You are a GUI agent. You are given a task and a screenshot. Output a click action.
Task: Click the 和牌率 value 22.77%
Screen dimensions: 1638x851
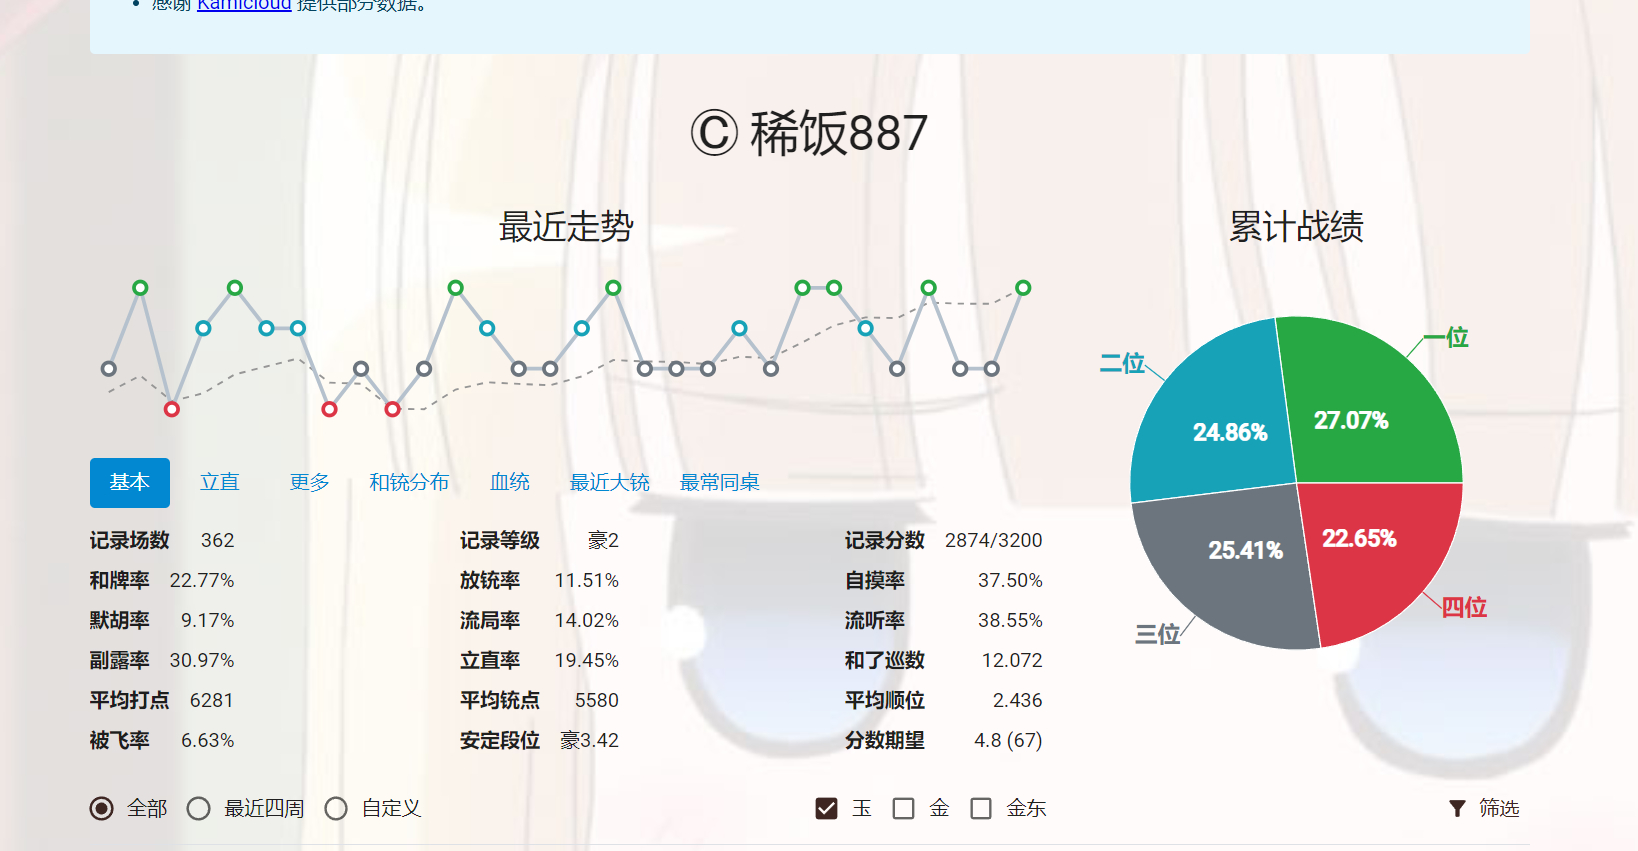click(202, 581)
